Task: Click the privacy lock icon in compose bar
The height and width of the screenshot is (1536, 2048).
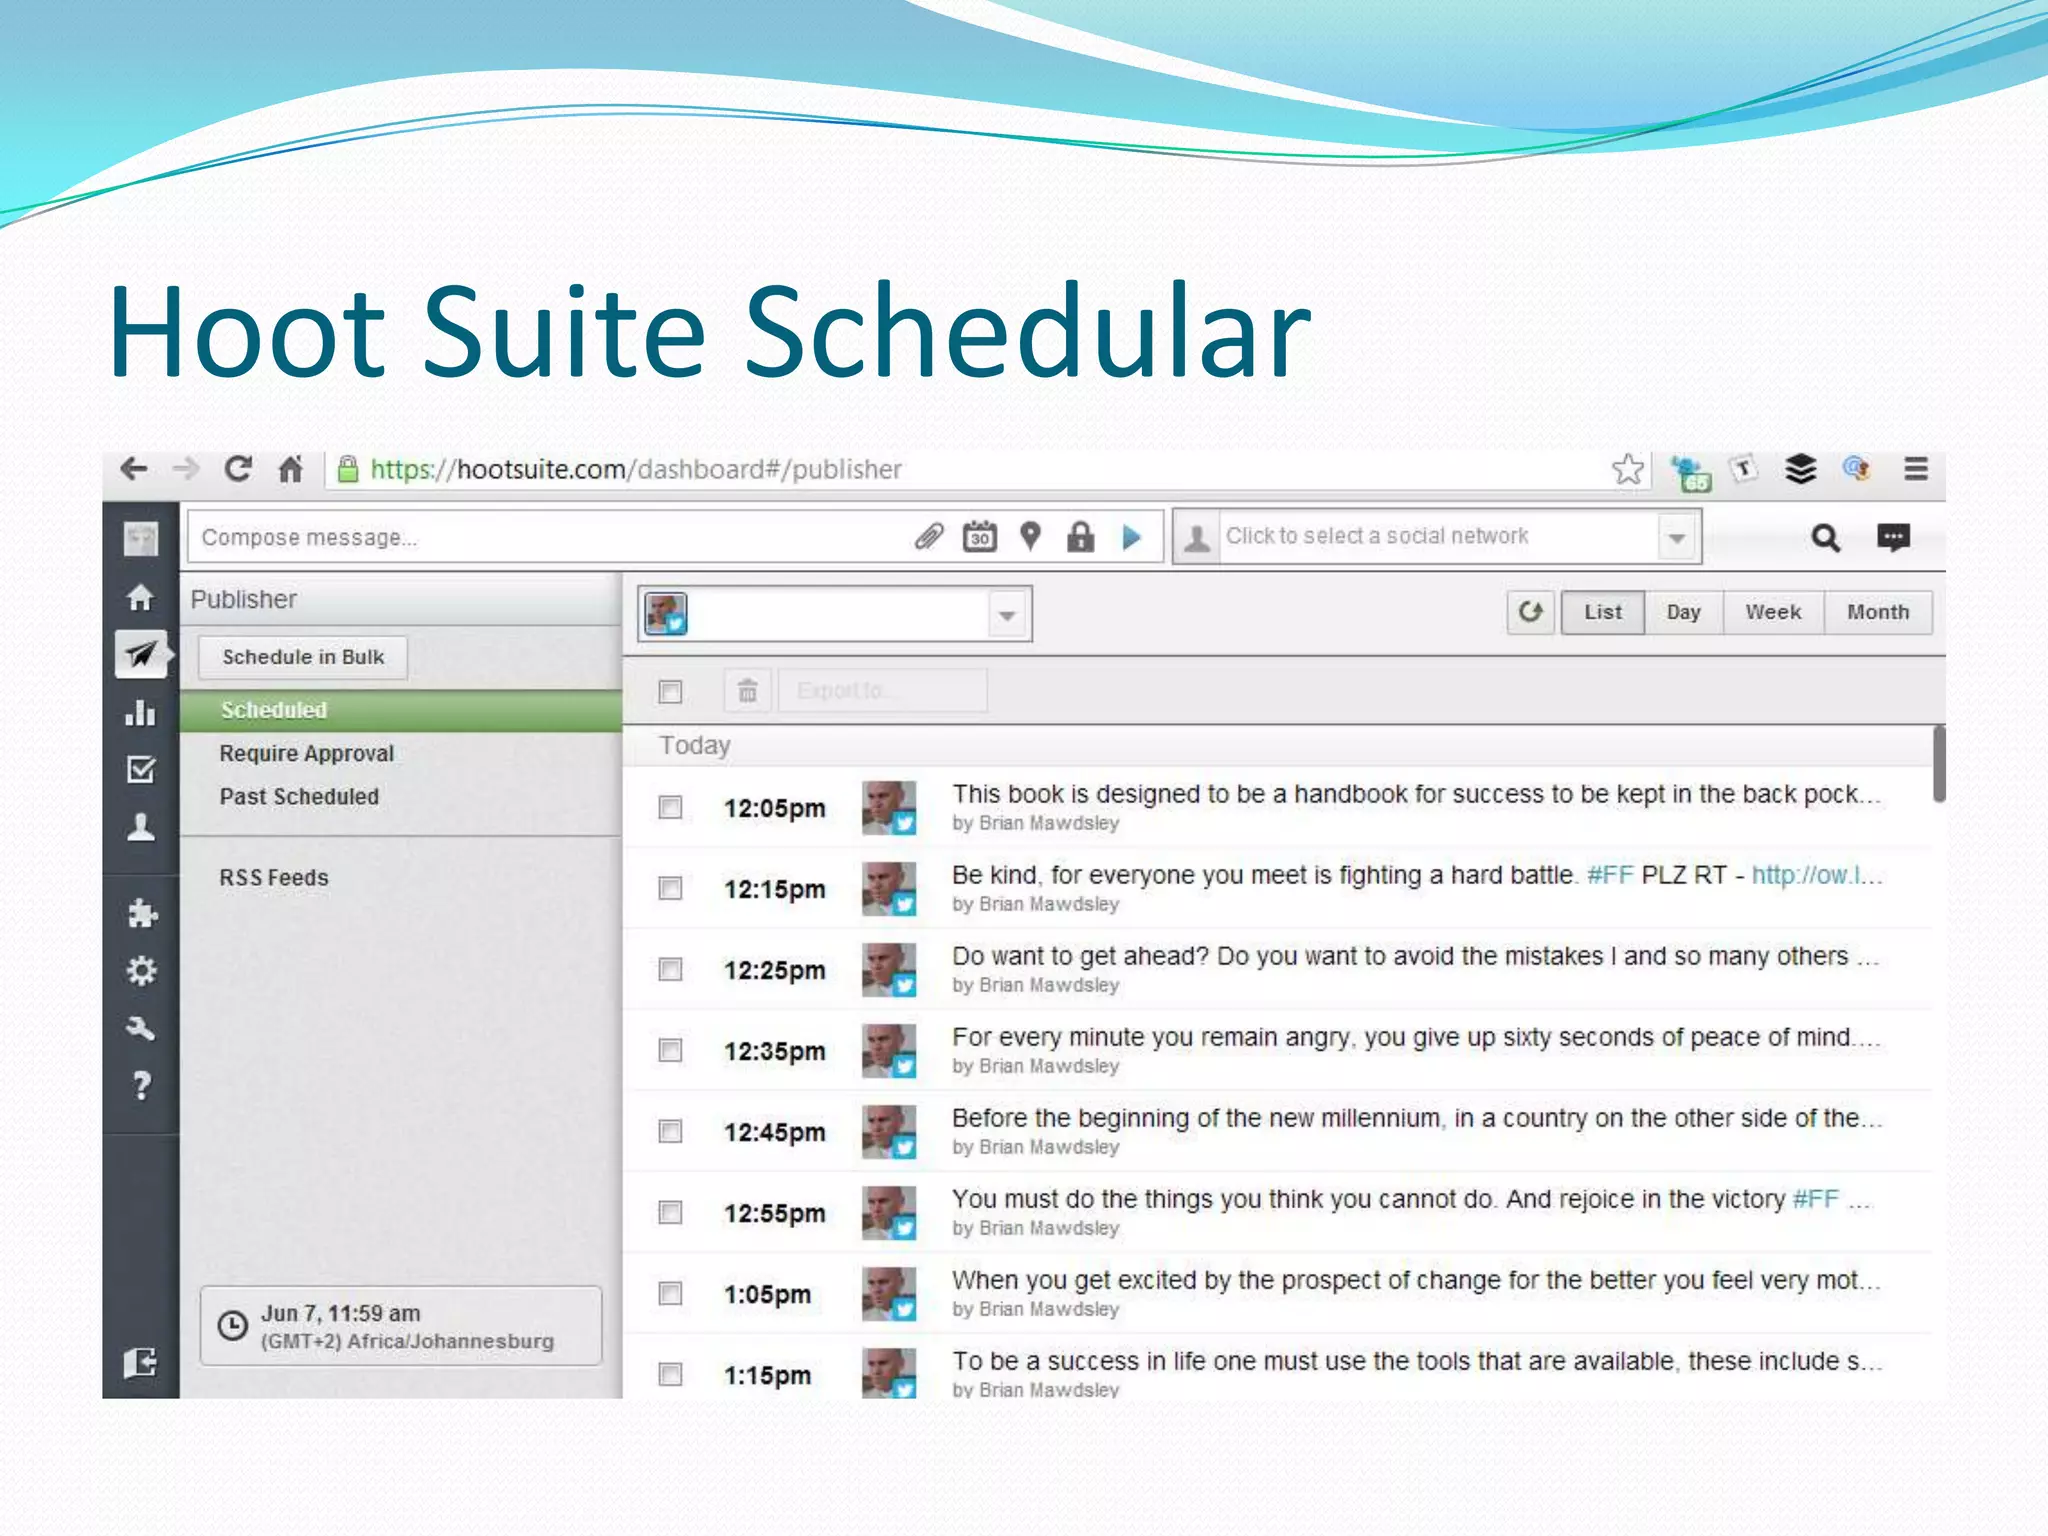Action: click(x=1080, y=537)
